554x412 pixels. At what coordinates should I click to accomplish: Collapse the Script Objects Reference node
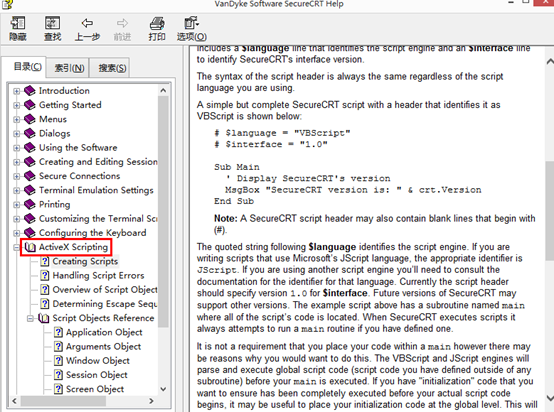(x=30, y=318)
